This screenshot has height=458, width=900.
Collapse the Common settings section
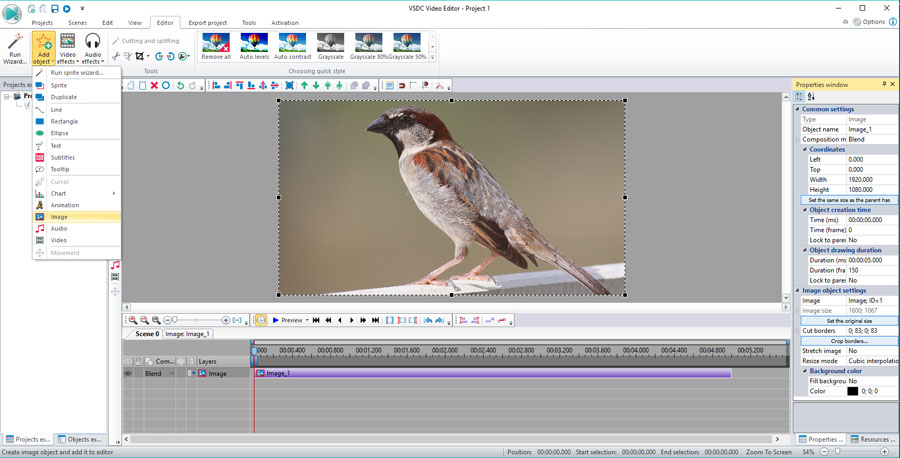click(x=797, y=109)
